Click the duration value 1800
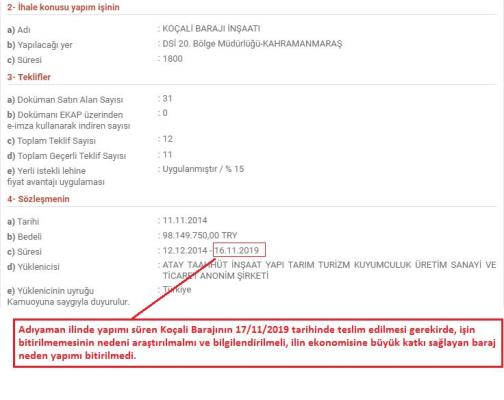The width and height of the screenshot is (504, 400). click(x=172, y=59)
